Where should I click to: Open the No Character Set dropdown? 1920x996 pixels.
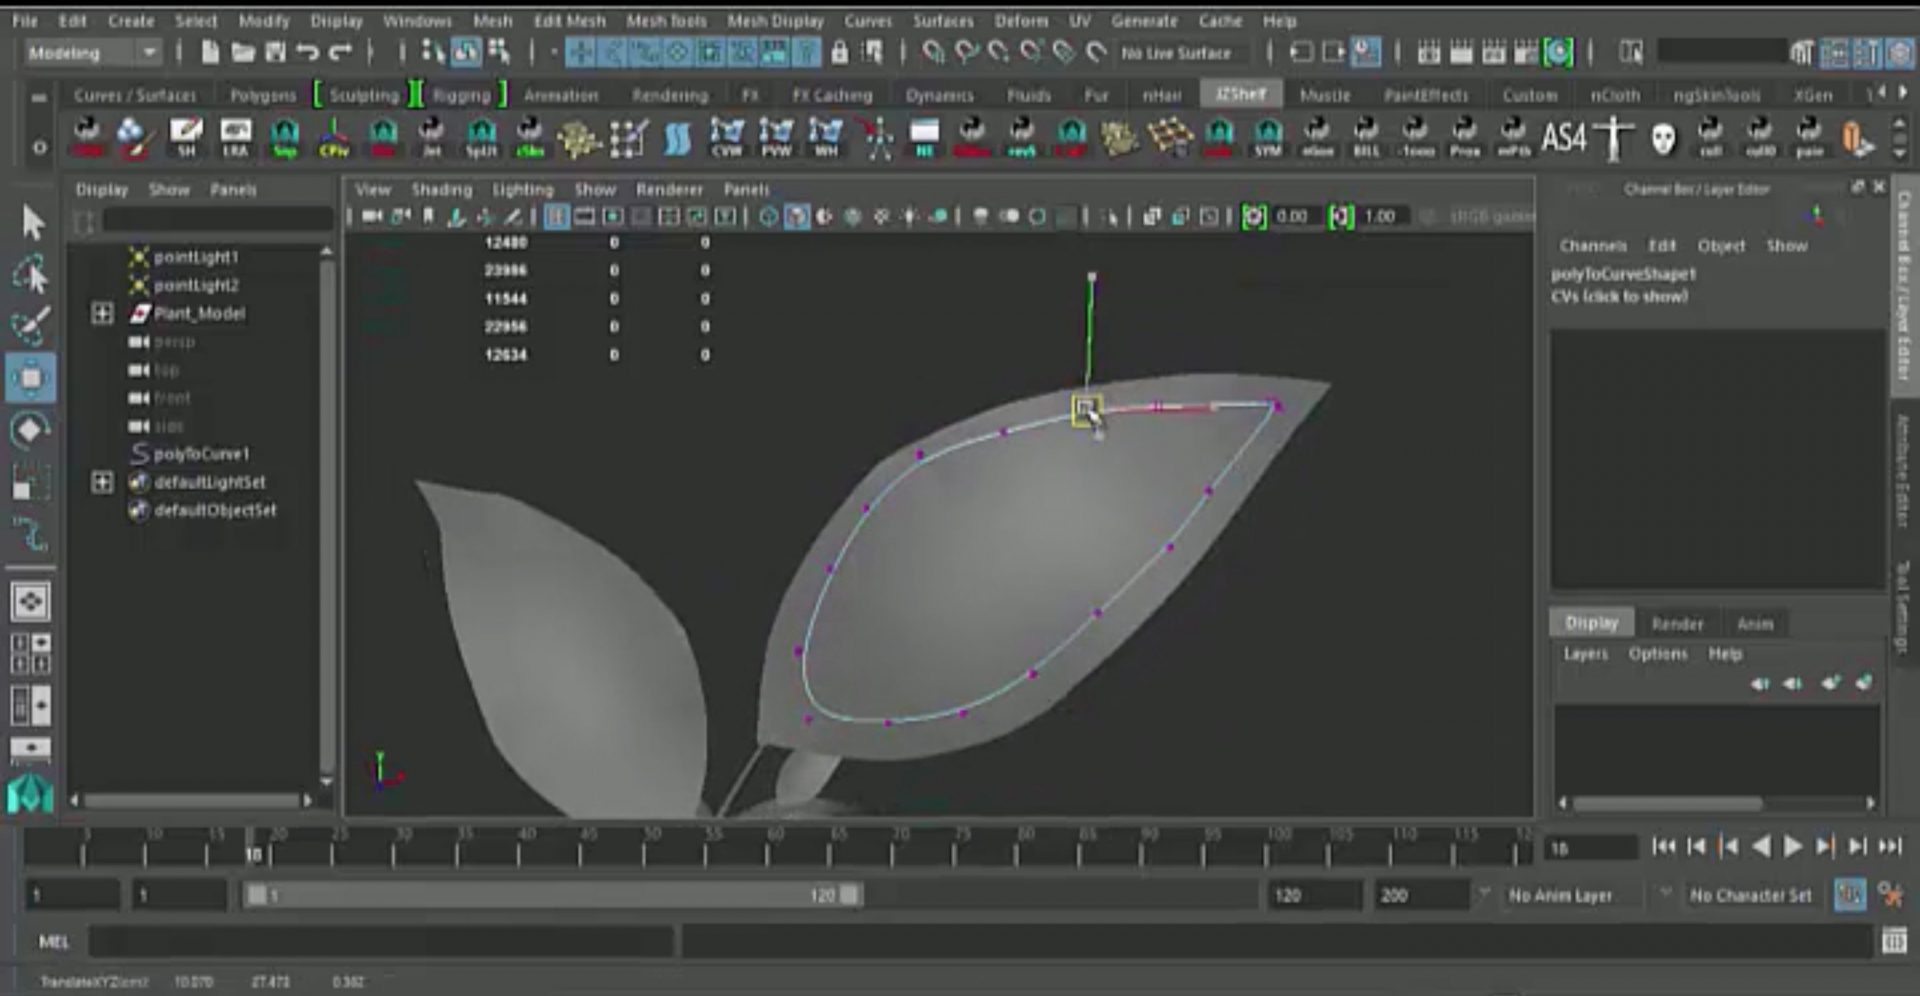click(x=1752, y=895)
